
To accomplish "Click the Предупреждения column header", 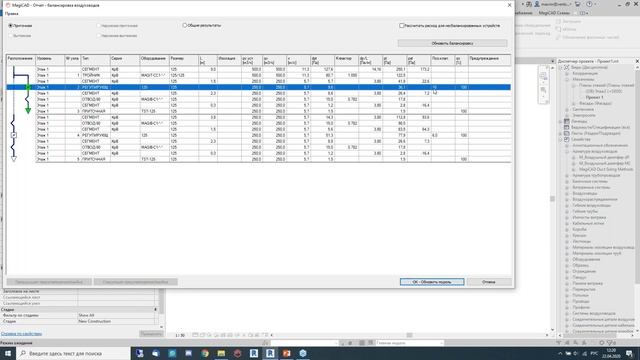I will 489,60.
